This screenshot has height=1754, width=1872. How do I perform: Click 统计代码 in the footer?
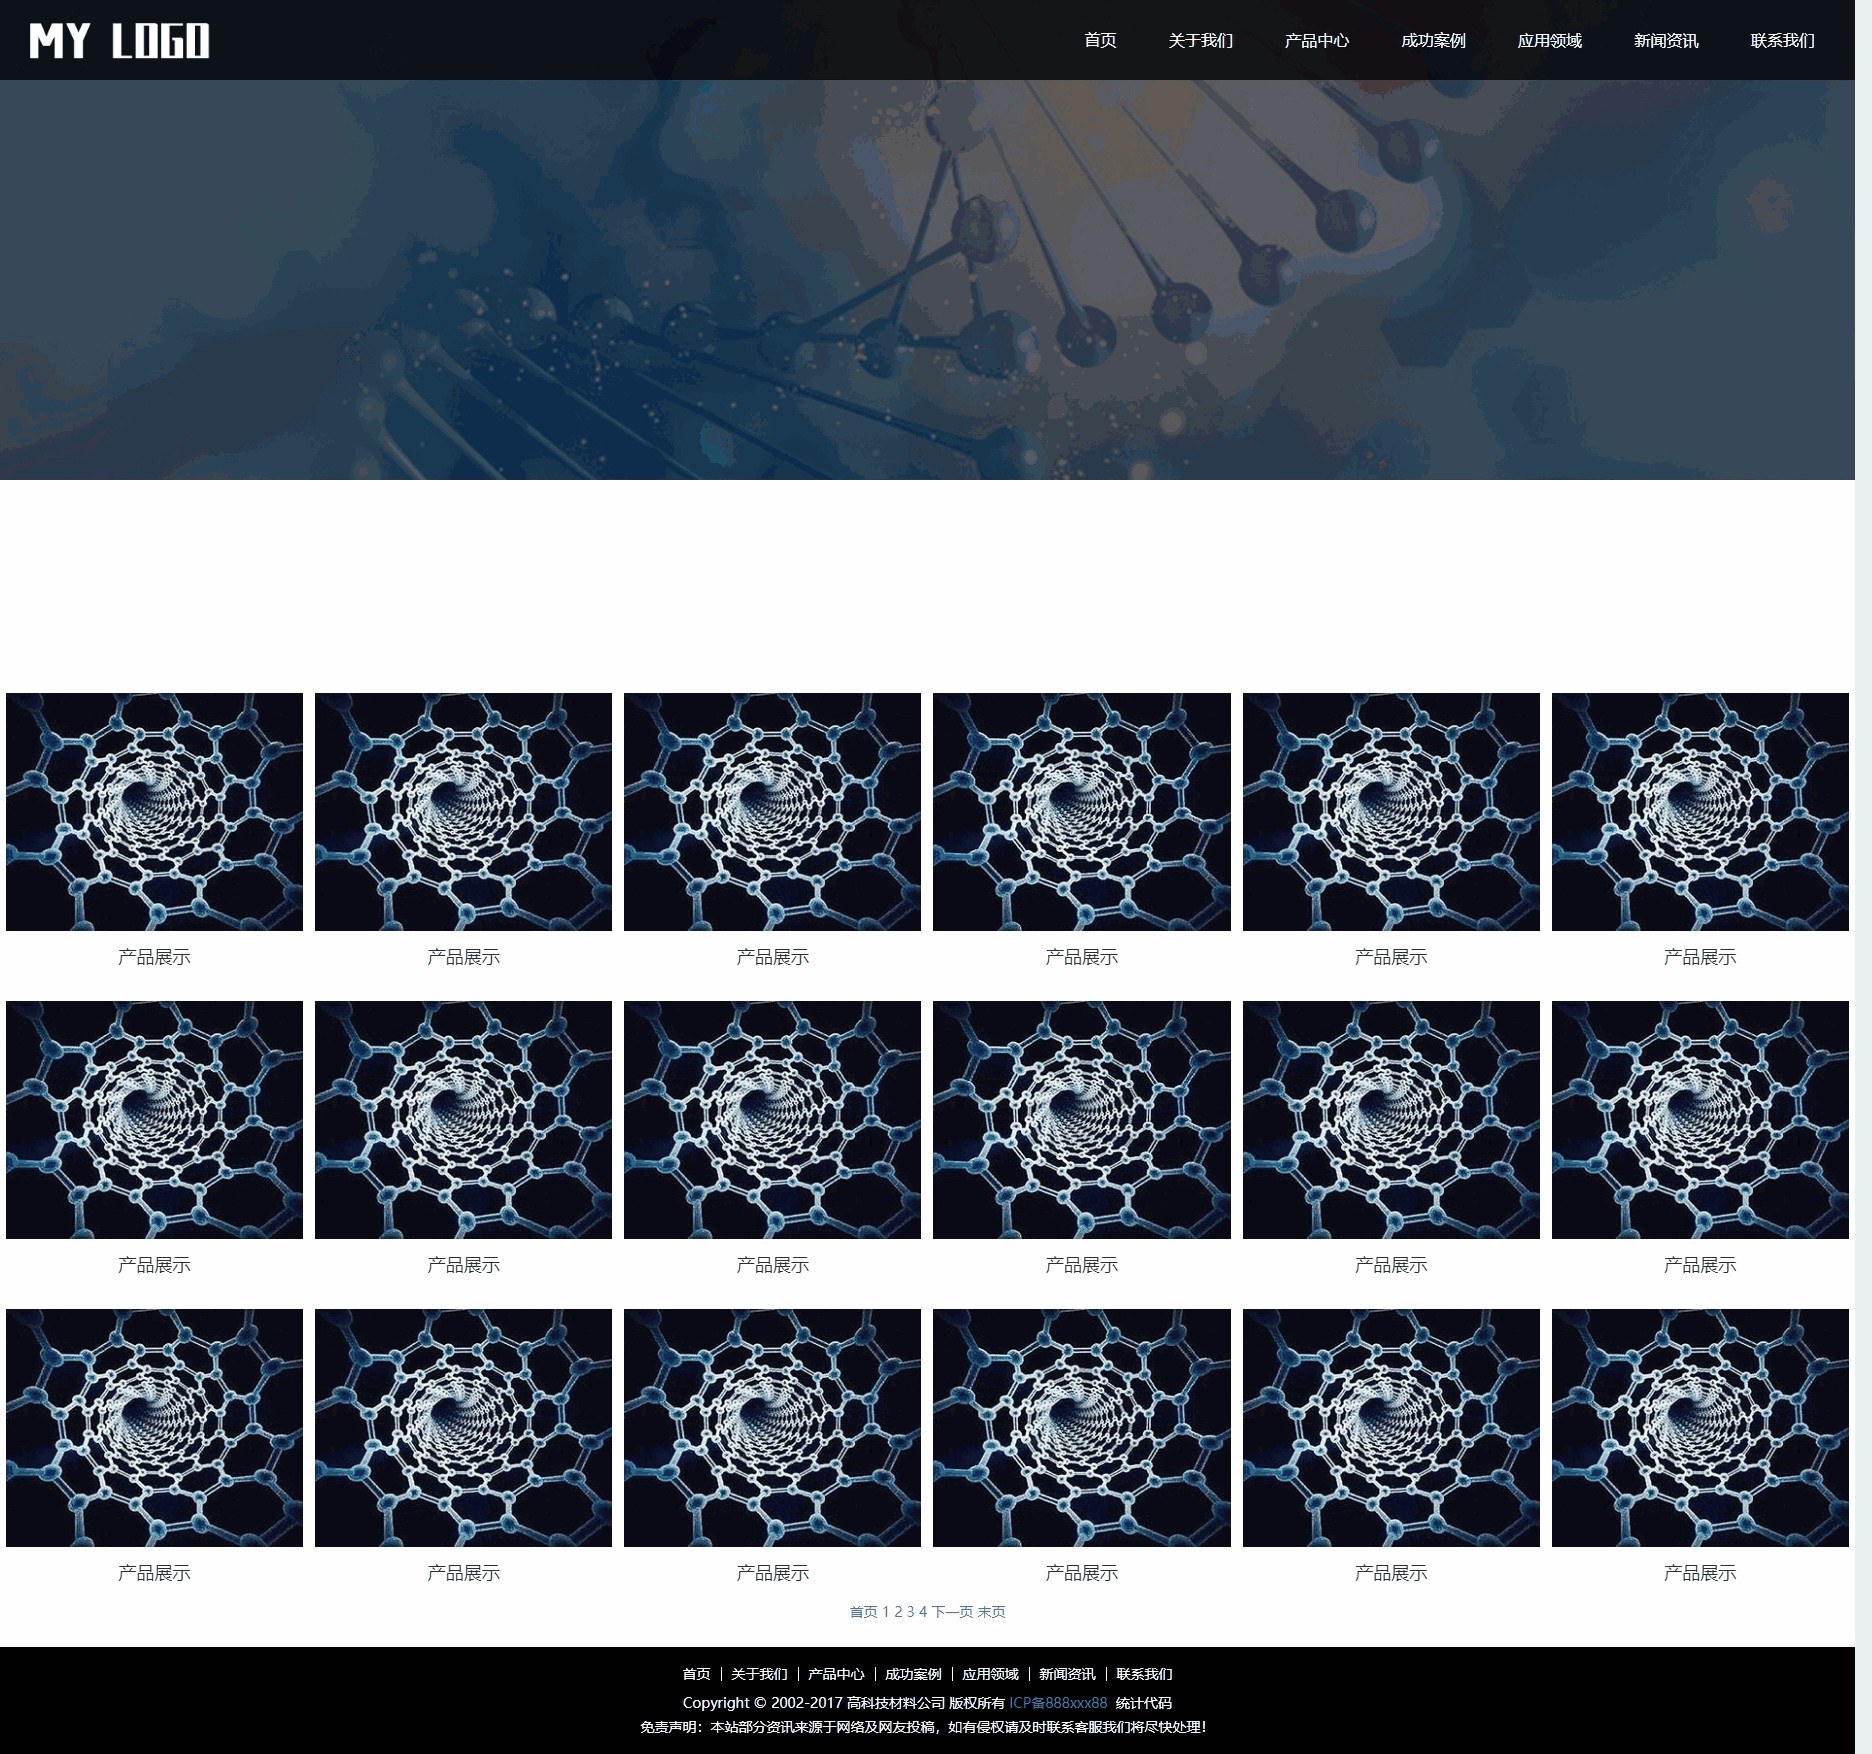(x=1143, y=1703)
